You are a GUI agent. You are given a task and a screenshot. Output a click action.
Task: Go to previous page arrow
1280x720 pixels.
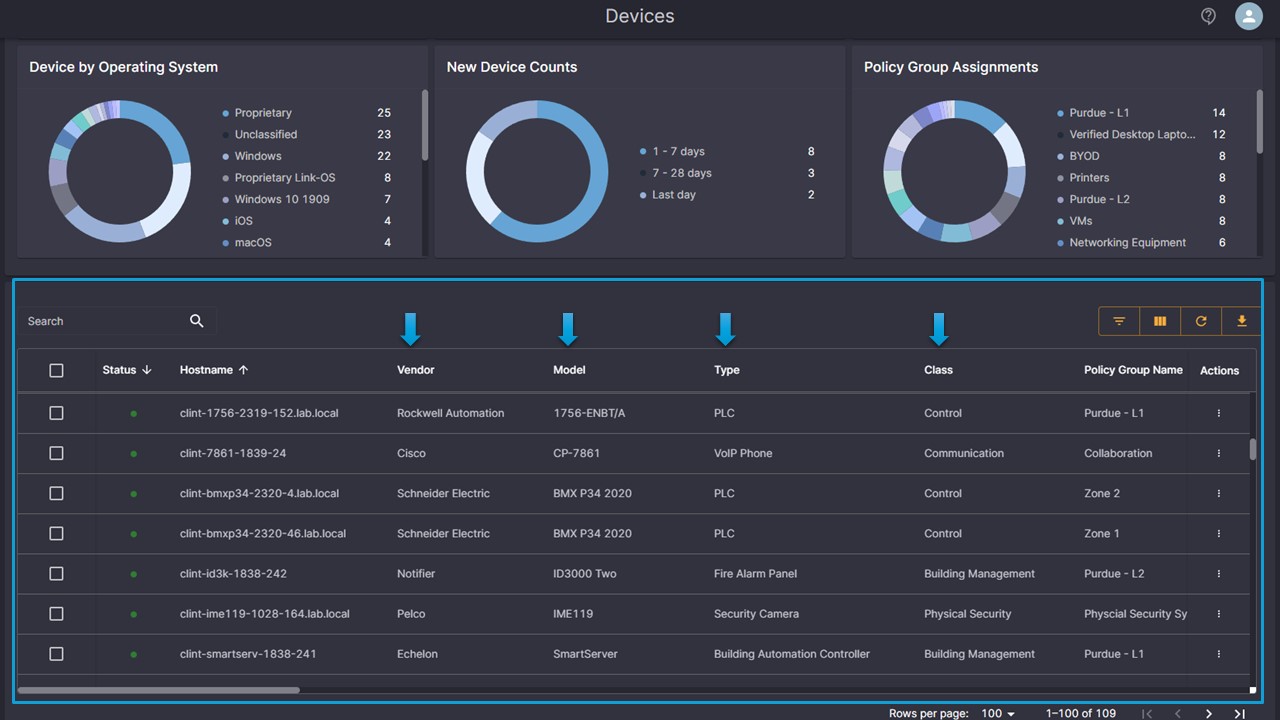pyautogui.click(x=1178, y=714)
